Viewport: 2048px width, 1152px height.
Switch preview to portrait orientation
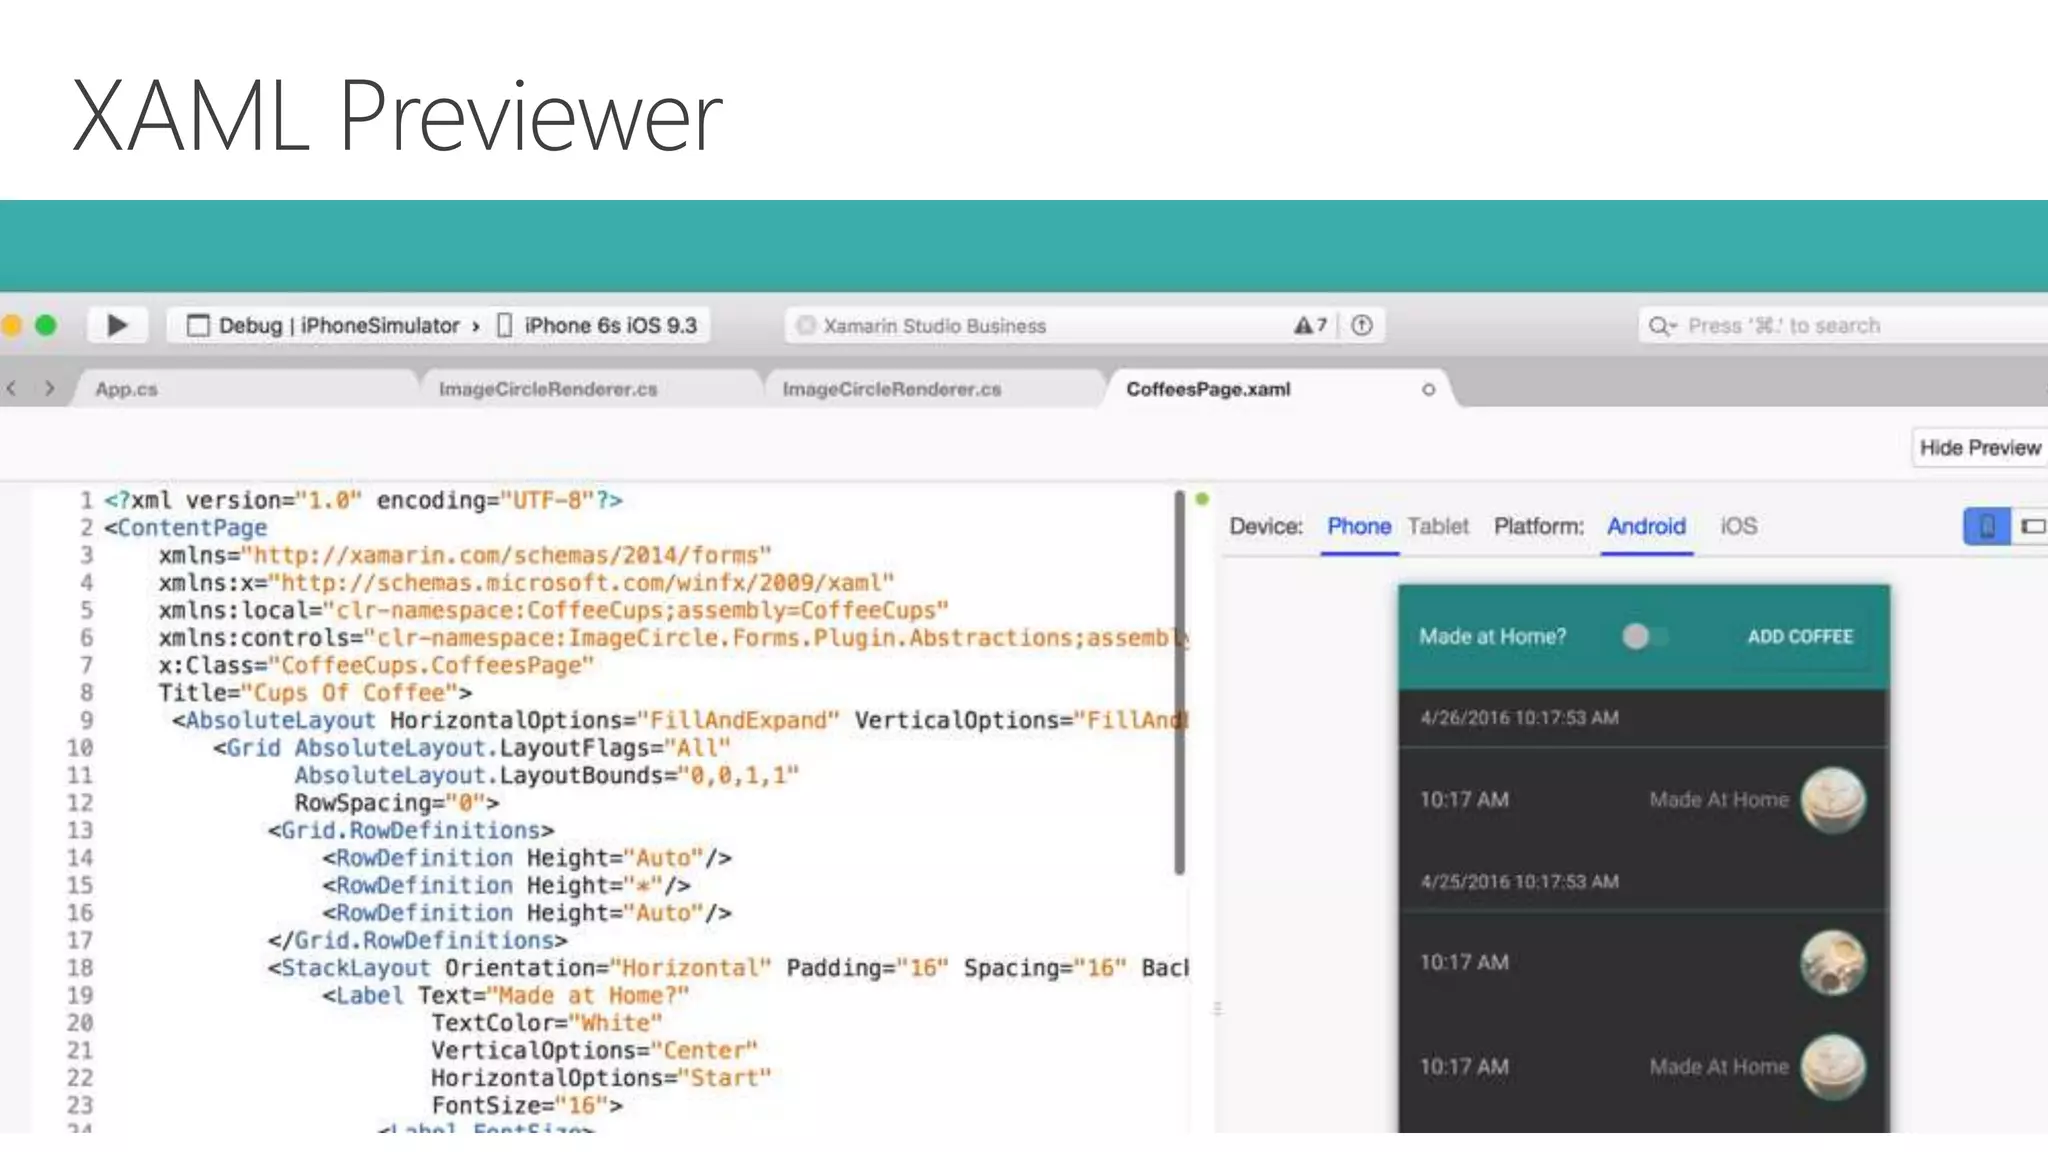pyautogui.click(x=1986, y=526)
